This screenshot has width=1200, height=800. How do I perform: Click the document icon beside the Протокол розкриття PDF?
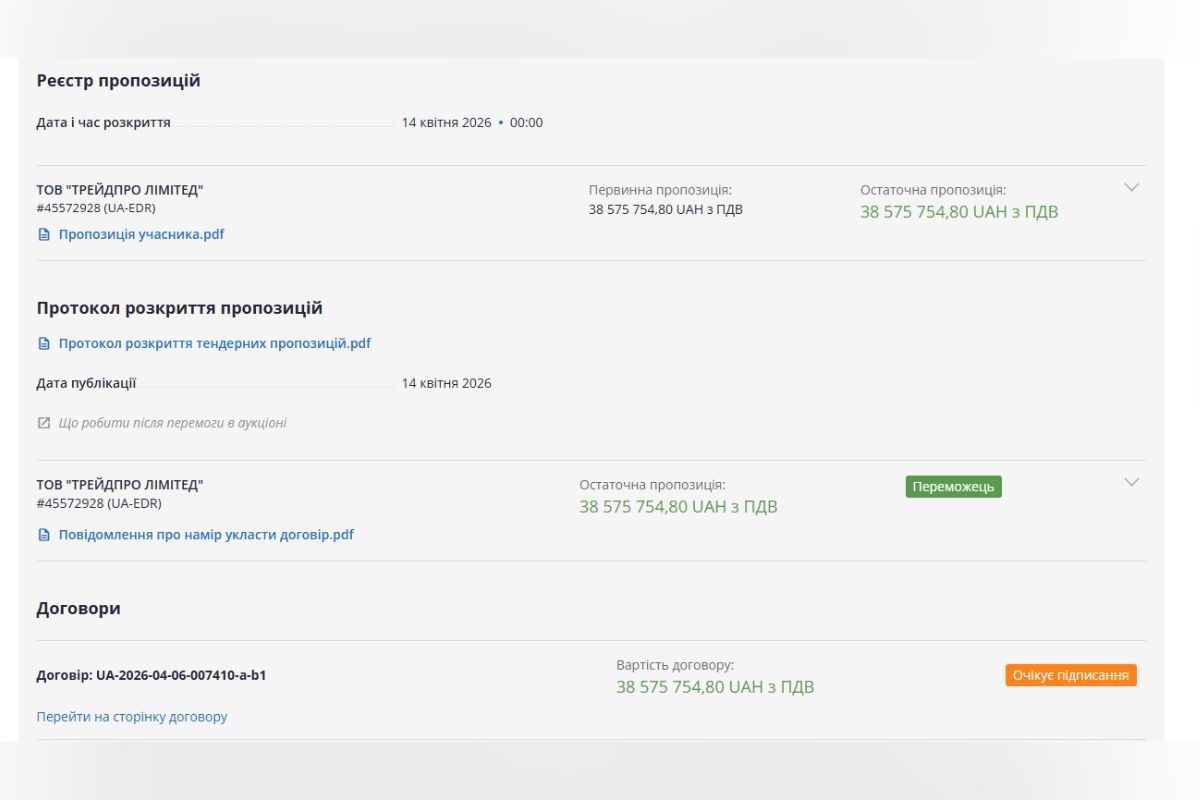[x=43, y=344]
